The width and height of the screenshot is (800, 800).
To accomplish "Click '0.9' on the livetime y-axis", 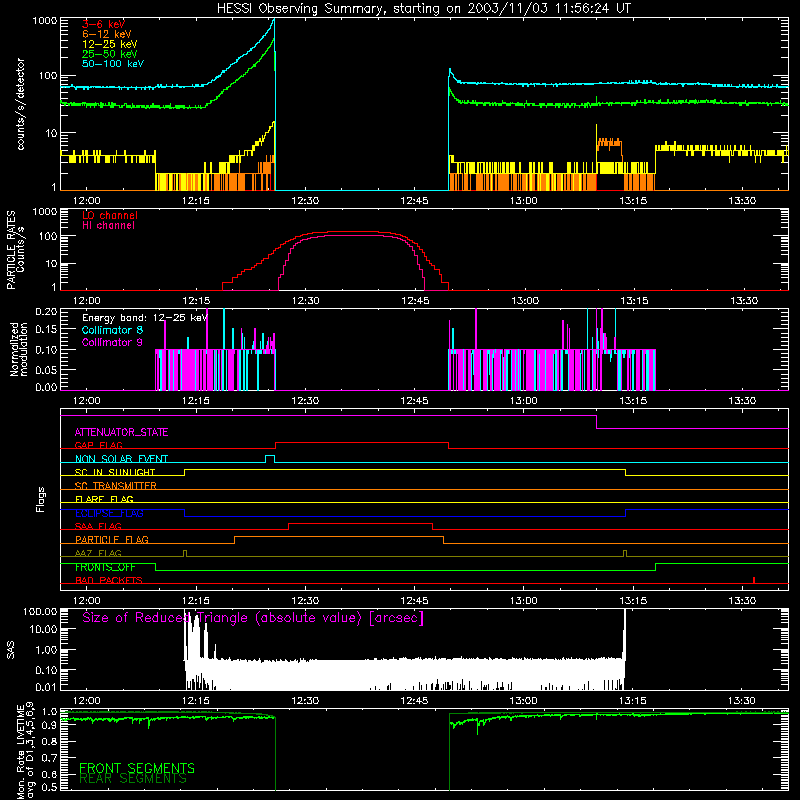I will [x=49, y=725].
